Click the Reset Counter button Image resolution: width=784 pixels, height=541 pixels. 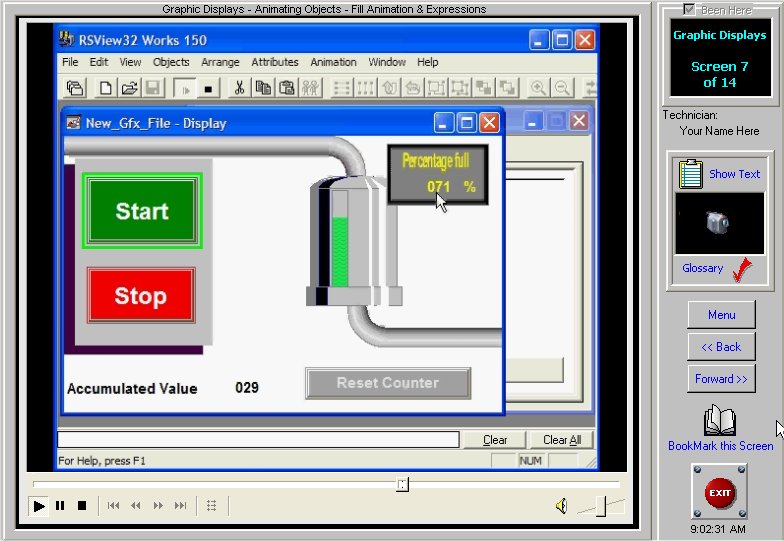[x=388, y=383]
